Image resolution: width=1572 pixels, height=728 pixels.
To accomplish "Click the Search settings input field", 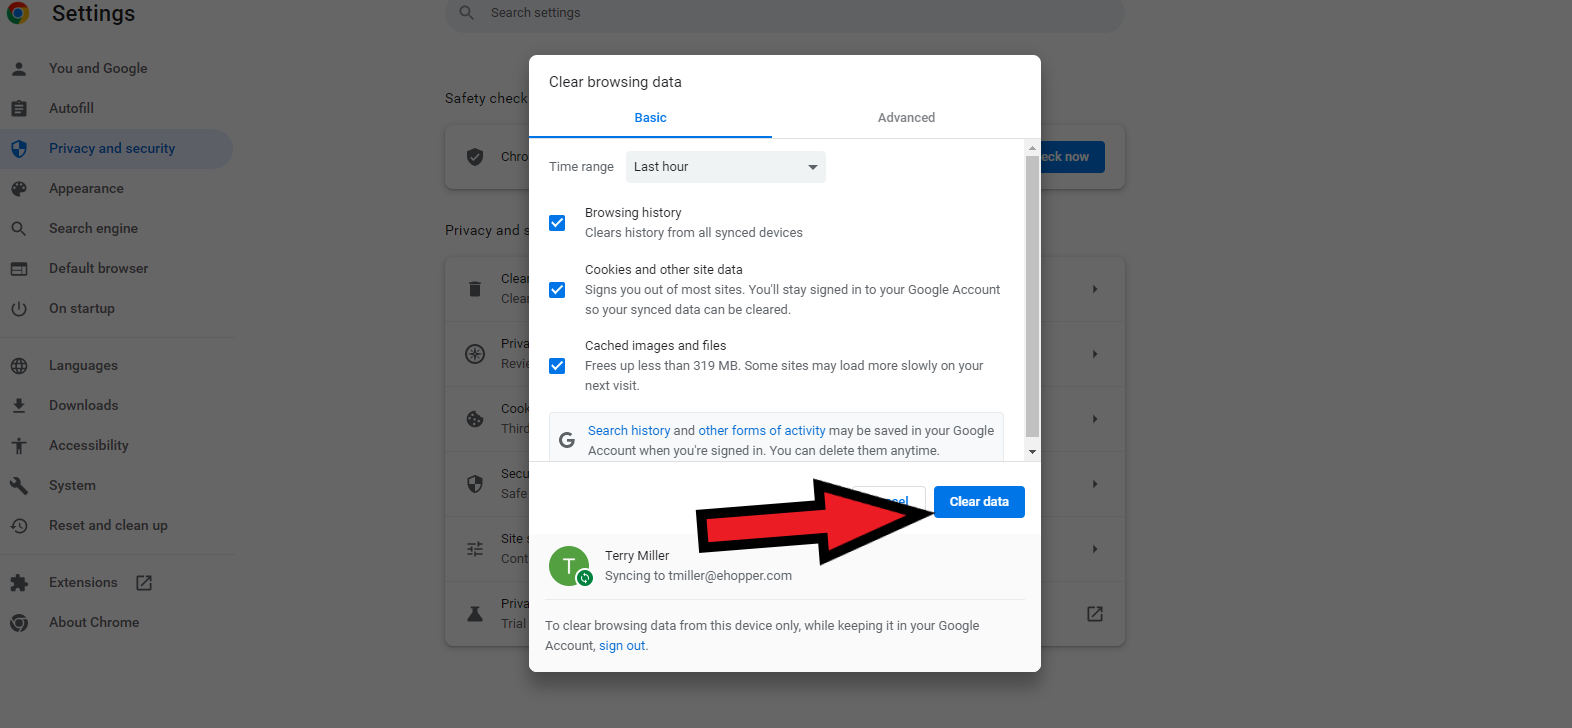I will [785, 14].
